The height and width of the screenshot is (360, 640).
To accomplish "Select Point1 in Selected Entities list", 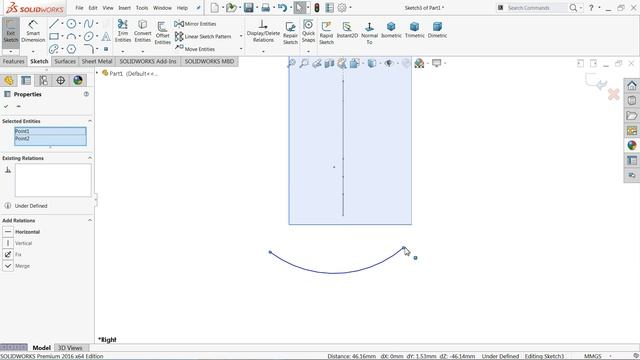I will pos(50,131).
